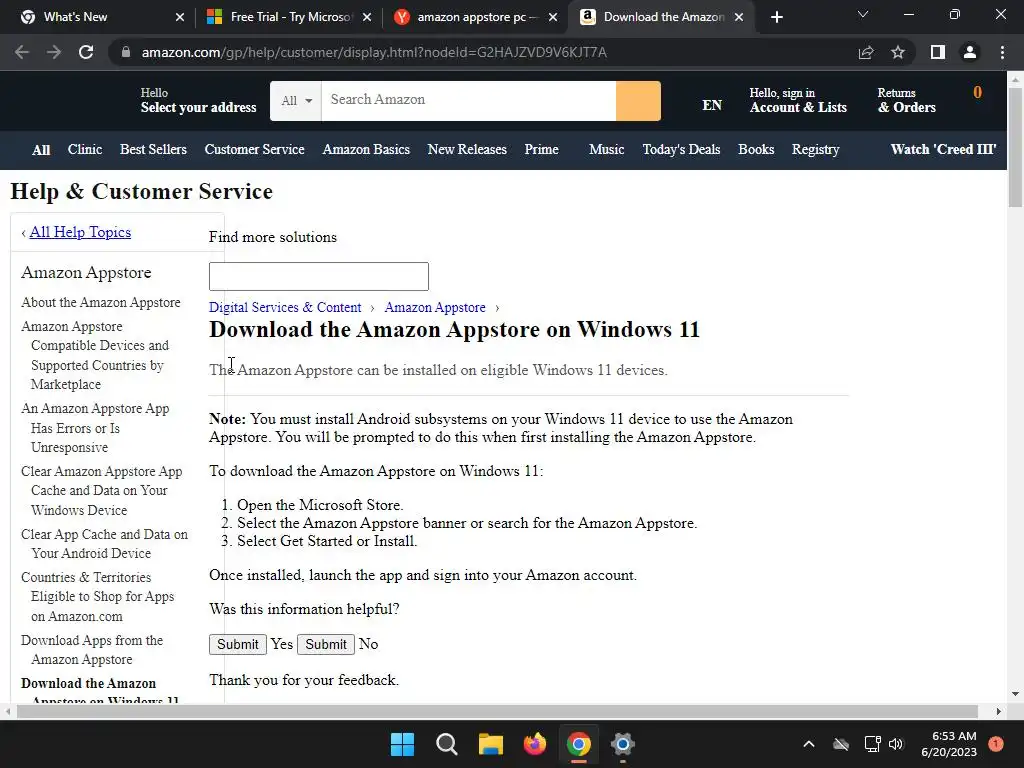Open the Chrome three-dot menu

point(1002,52)
